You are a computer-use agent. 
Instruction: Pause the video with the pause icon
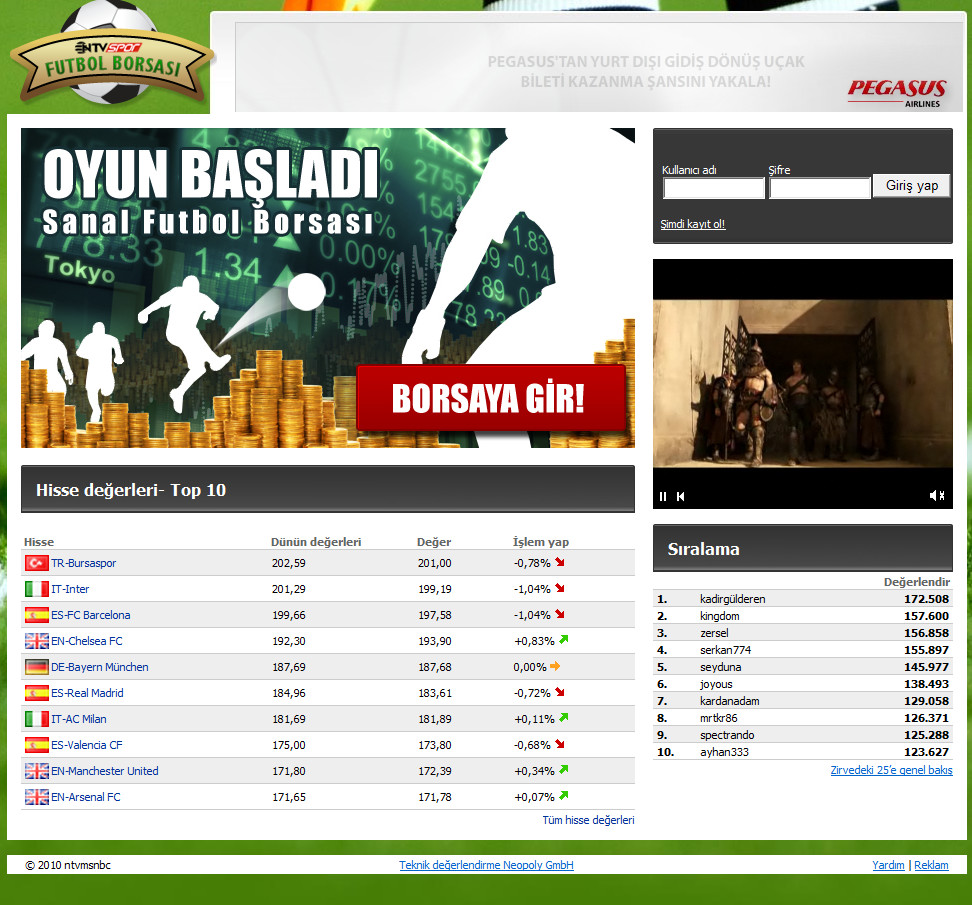(663, 497)
